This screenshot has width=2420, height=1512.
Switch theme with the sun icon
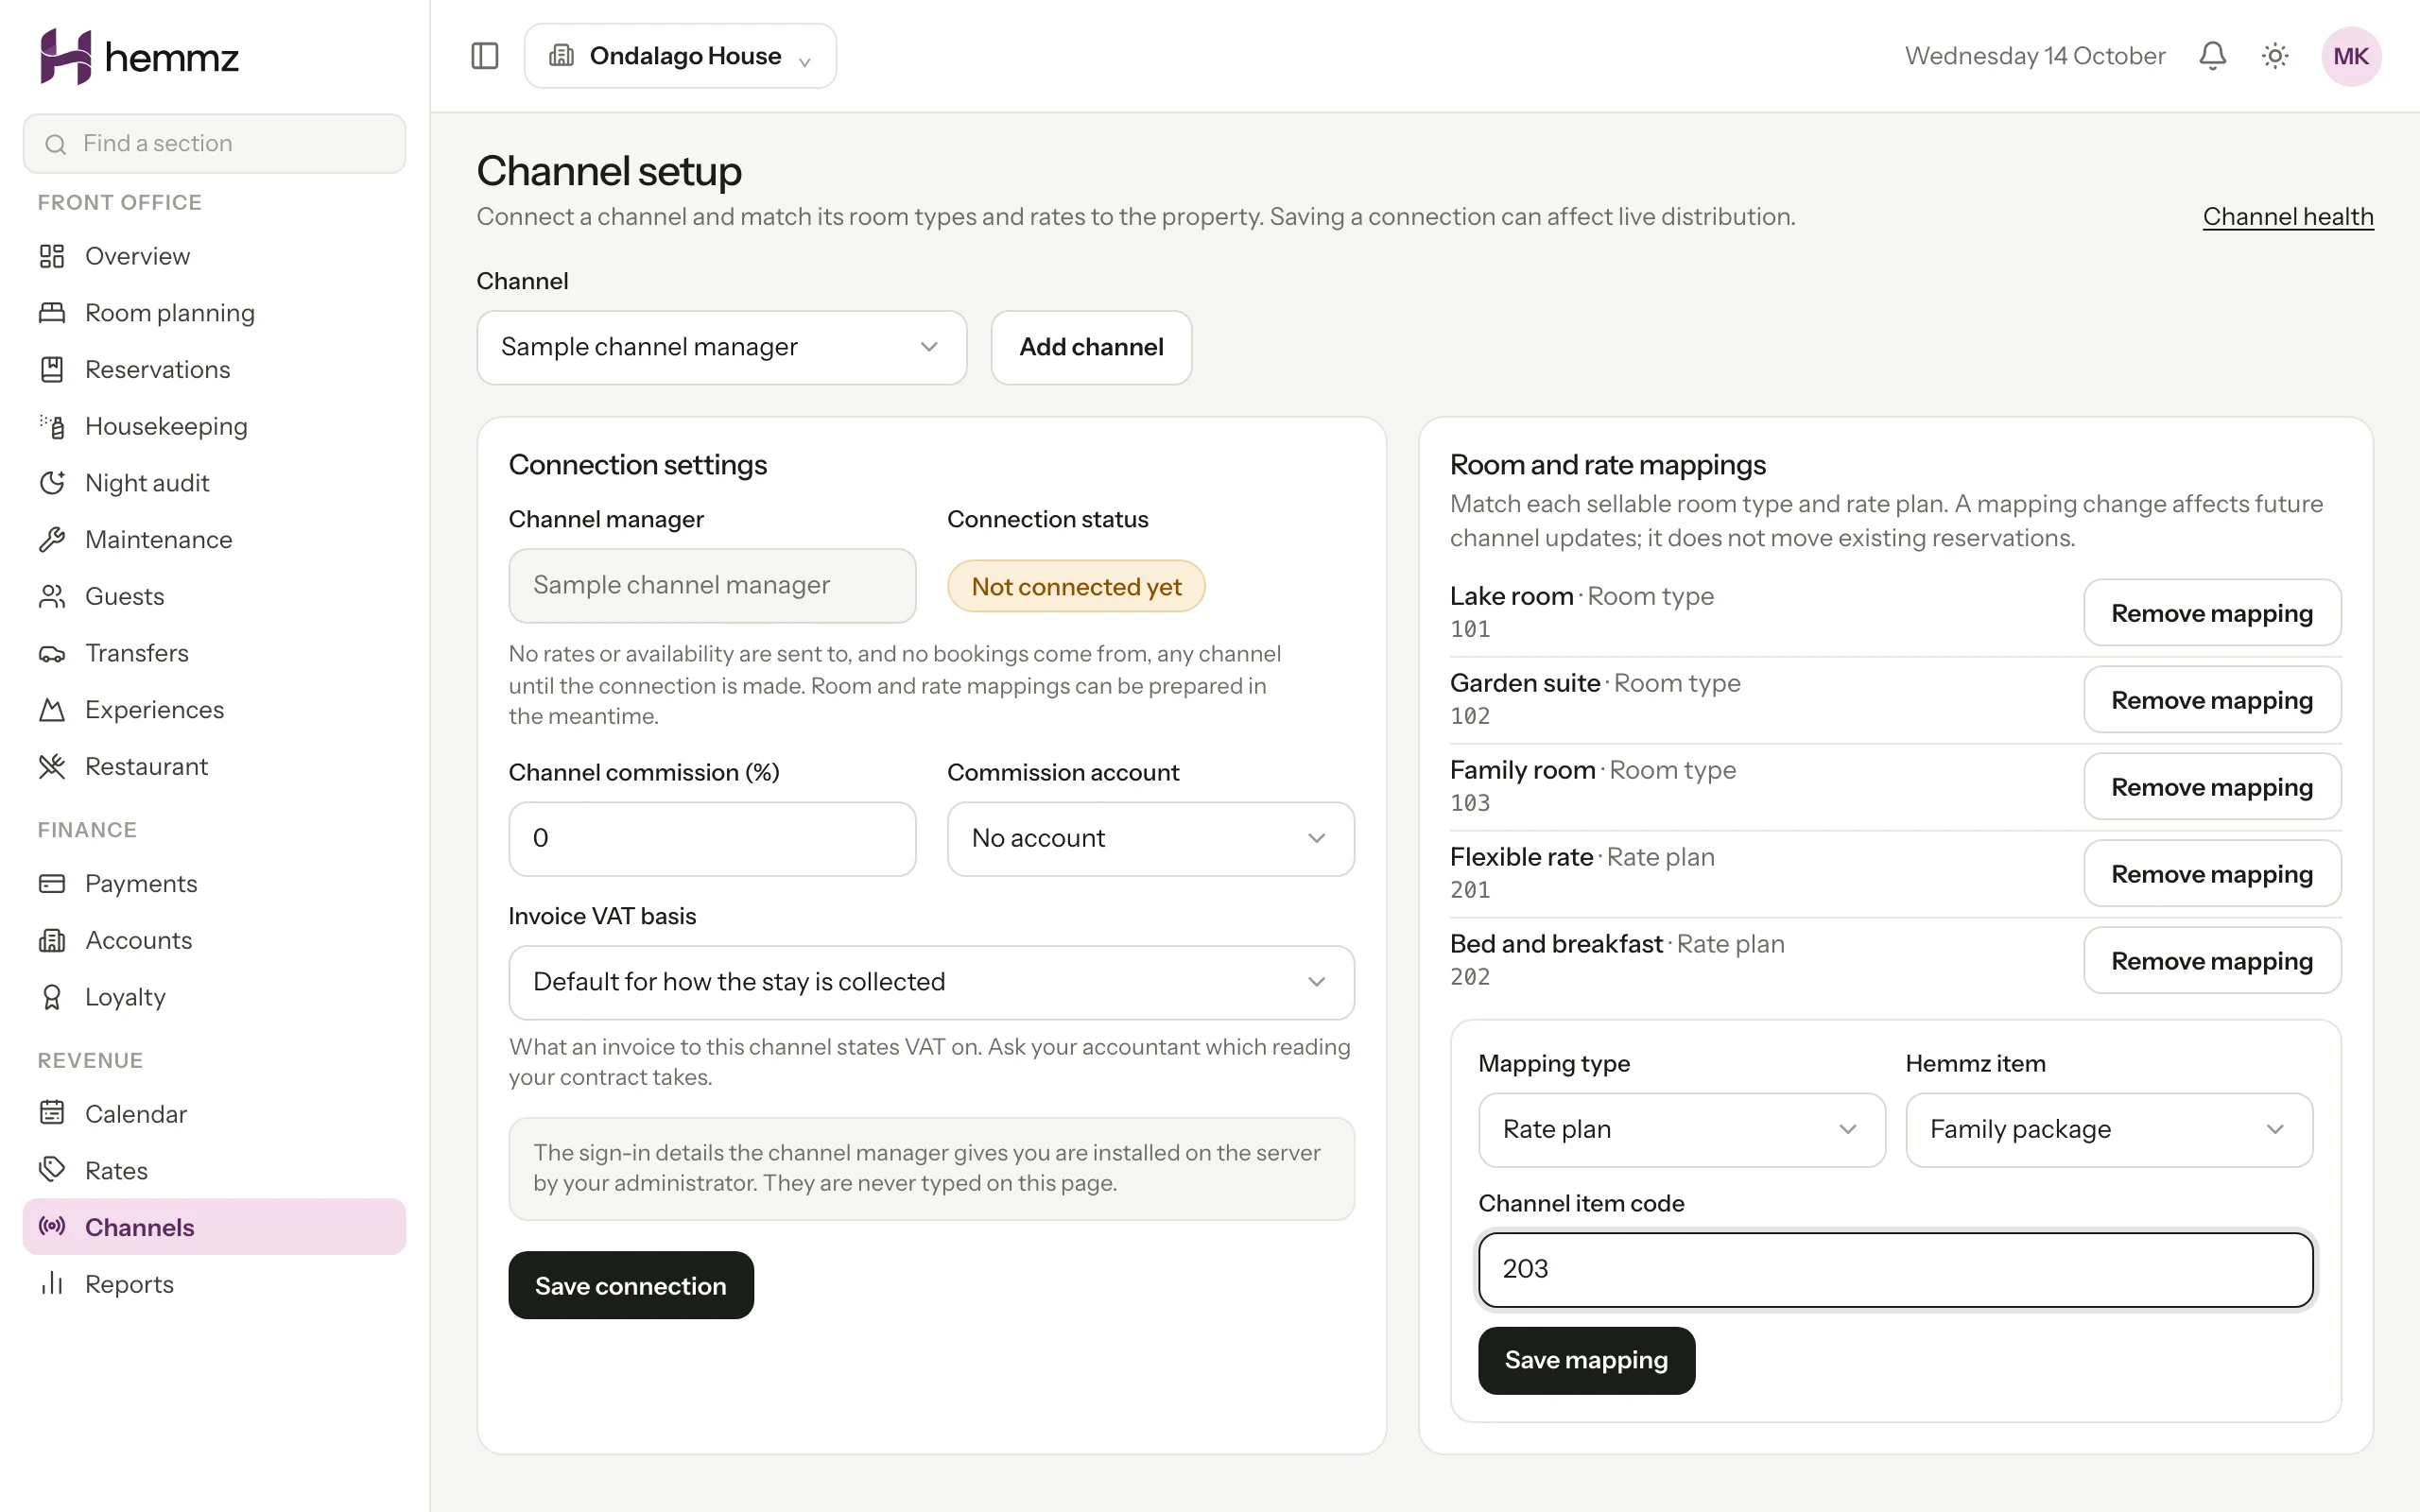tap(2275, 56)
